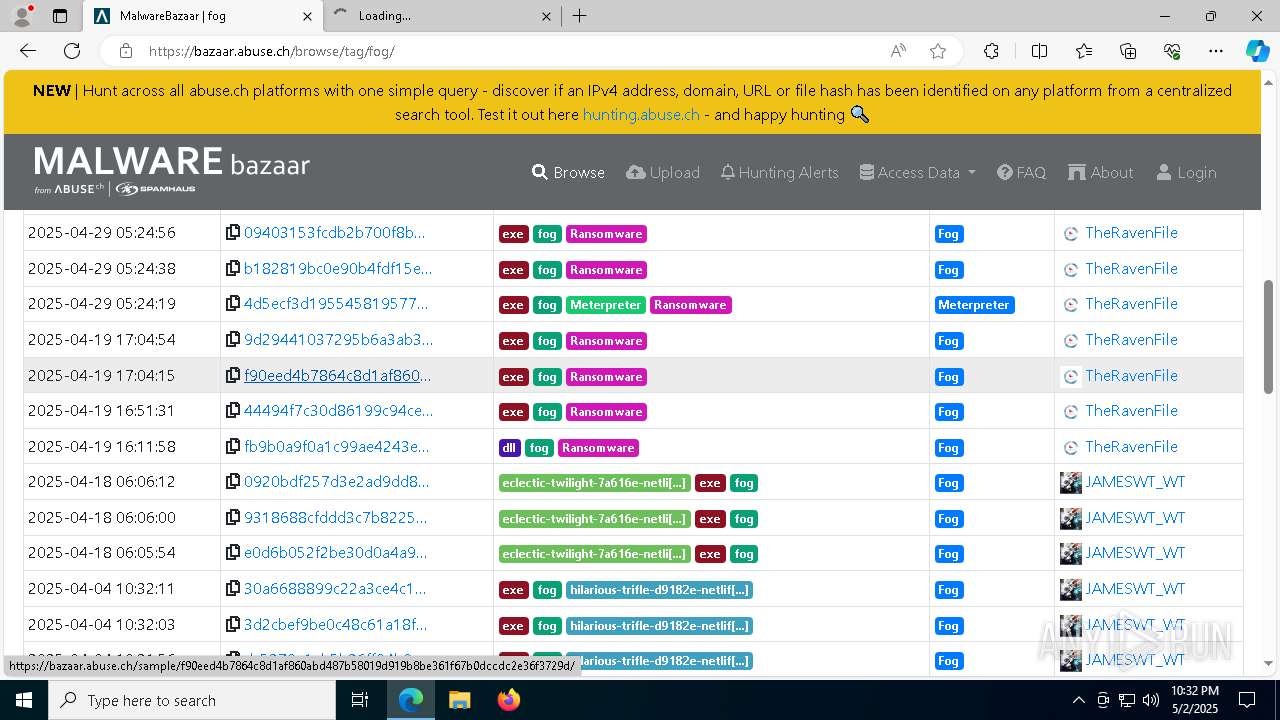Click Fog signature on b182819b row
Viewport: 1280px width, 720px height.
pyautogui.click(x=948, y=270)
